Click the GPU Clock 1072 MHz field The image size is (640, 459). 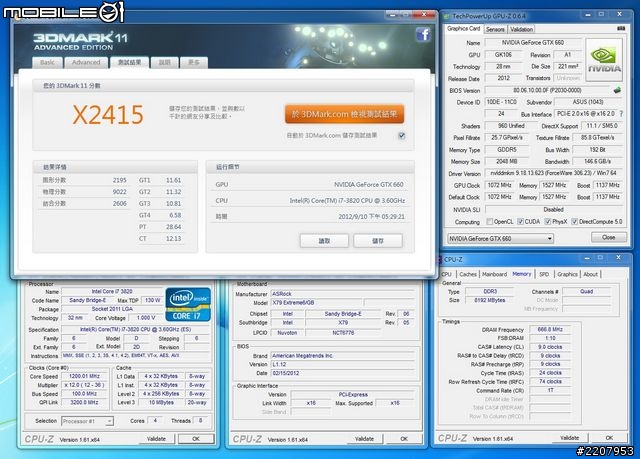click(x=499, y=185)
